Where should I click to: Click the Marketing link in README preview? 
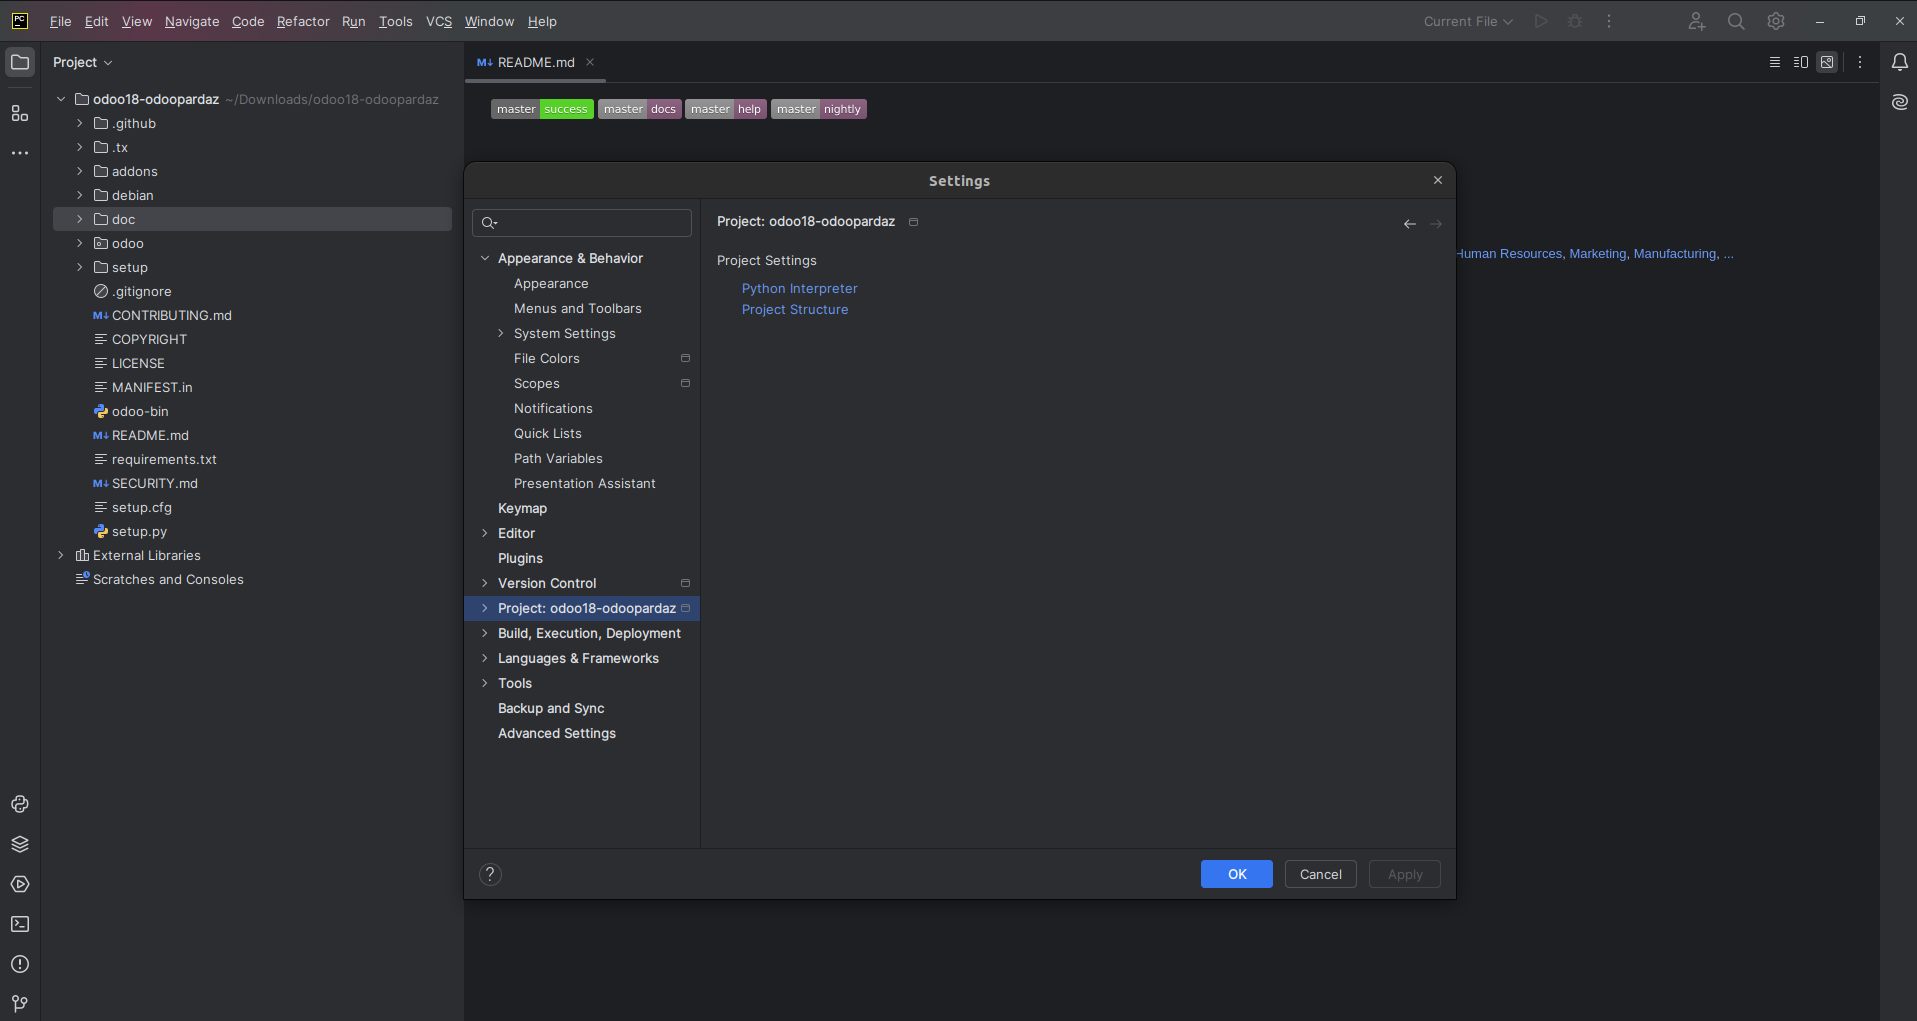coord(1597,254)
